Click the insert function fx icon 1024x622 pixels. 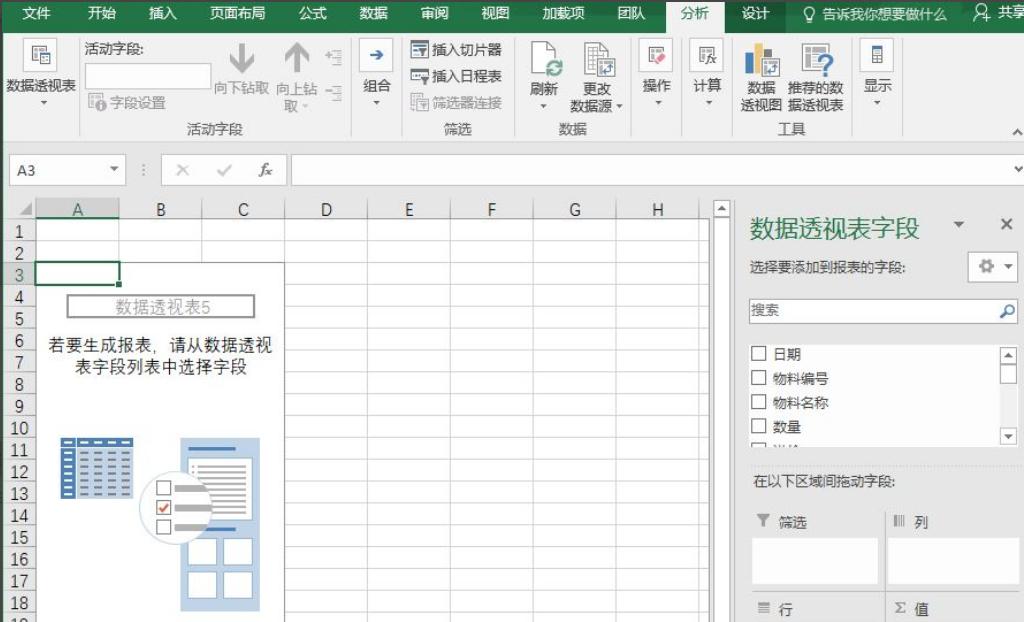coord(264,171)
